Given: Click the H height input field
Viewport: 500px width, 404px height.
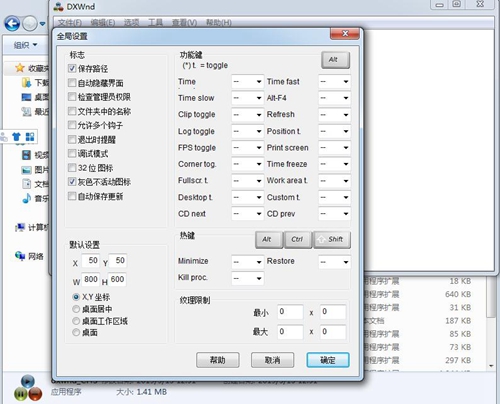Looking at the screenshot, I should coord(117,279).
